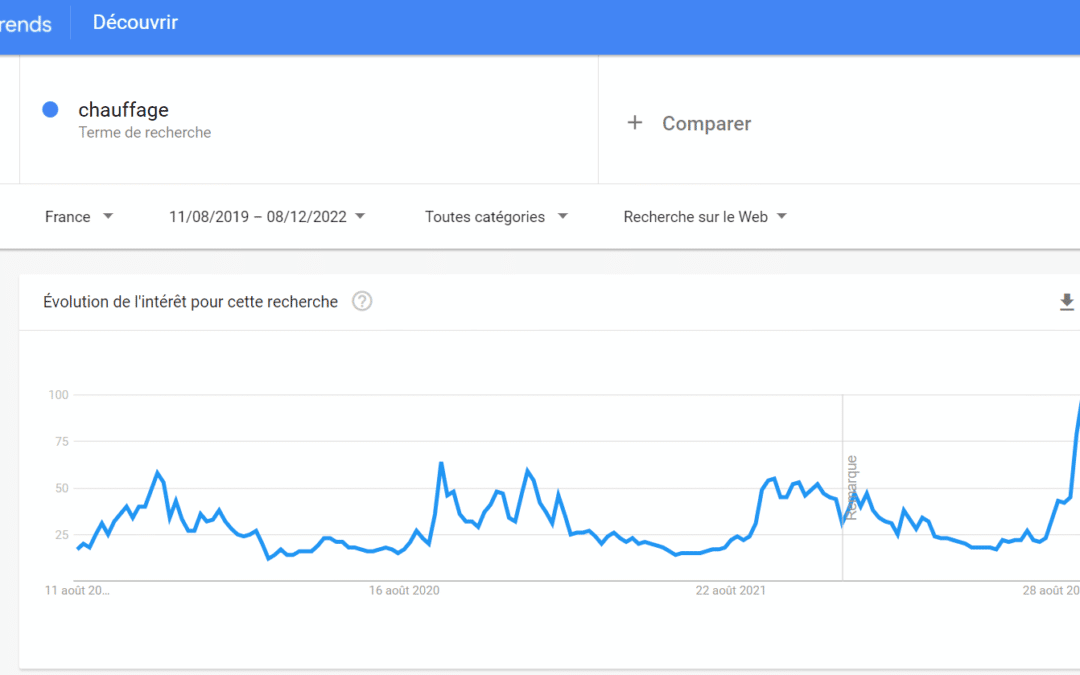The height and width of the screenshot is (675, 1080).
Task: Click the Comparer button to add a term
Action: click(x=689, y=123)
